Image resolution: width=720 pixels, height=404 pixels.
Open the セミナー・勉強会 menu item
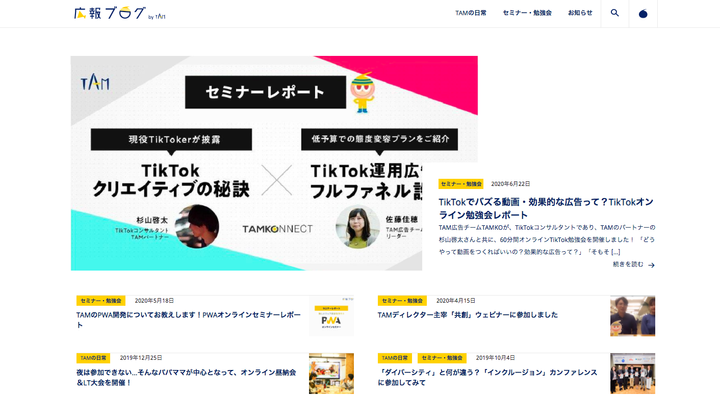527,13
